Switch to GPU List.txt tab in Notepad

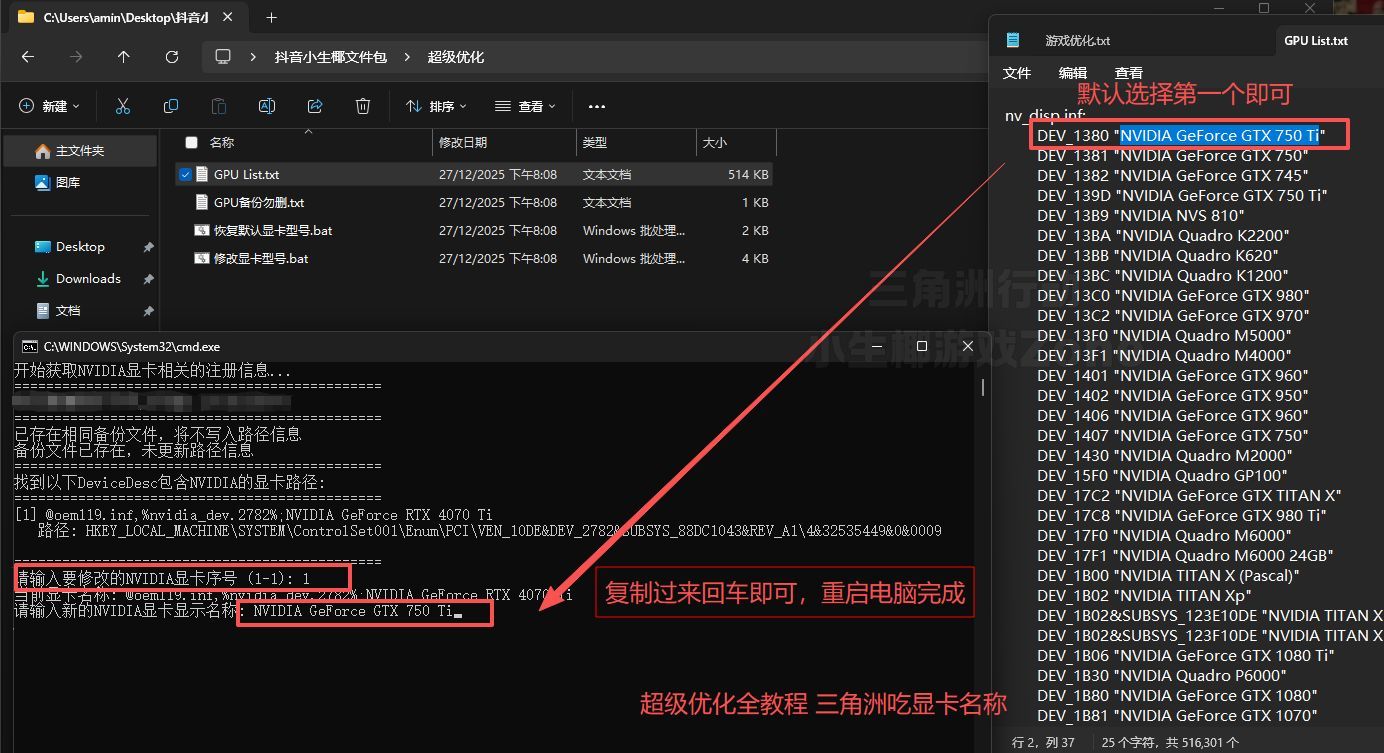coord(1316,40)
